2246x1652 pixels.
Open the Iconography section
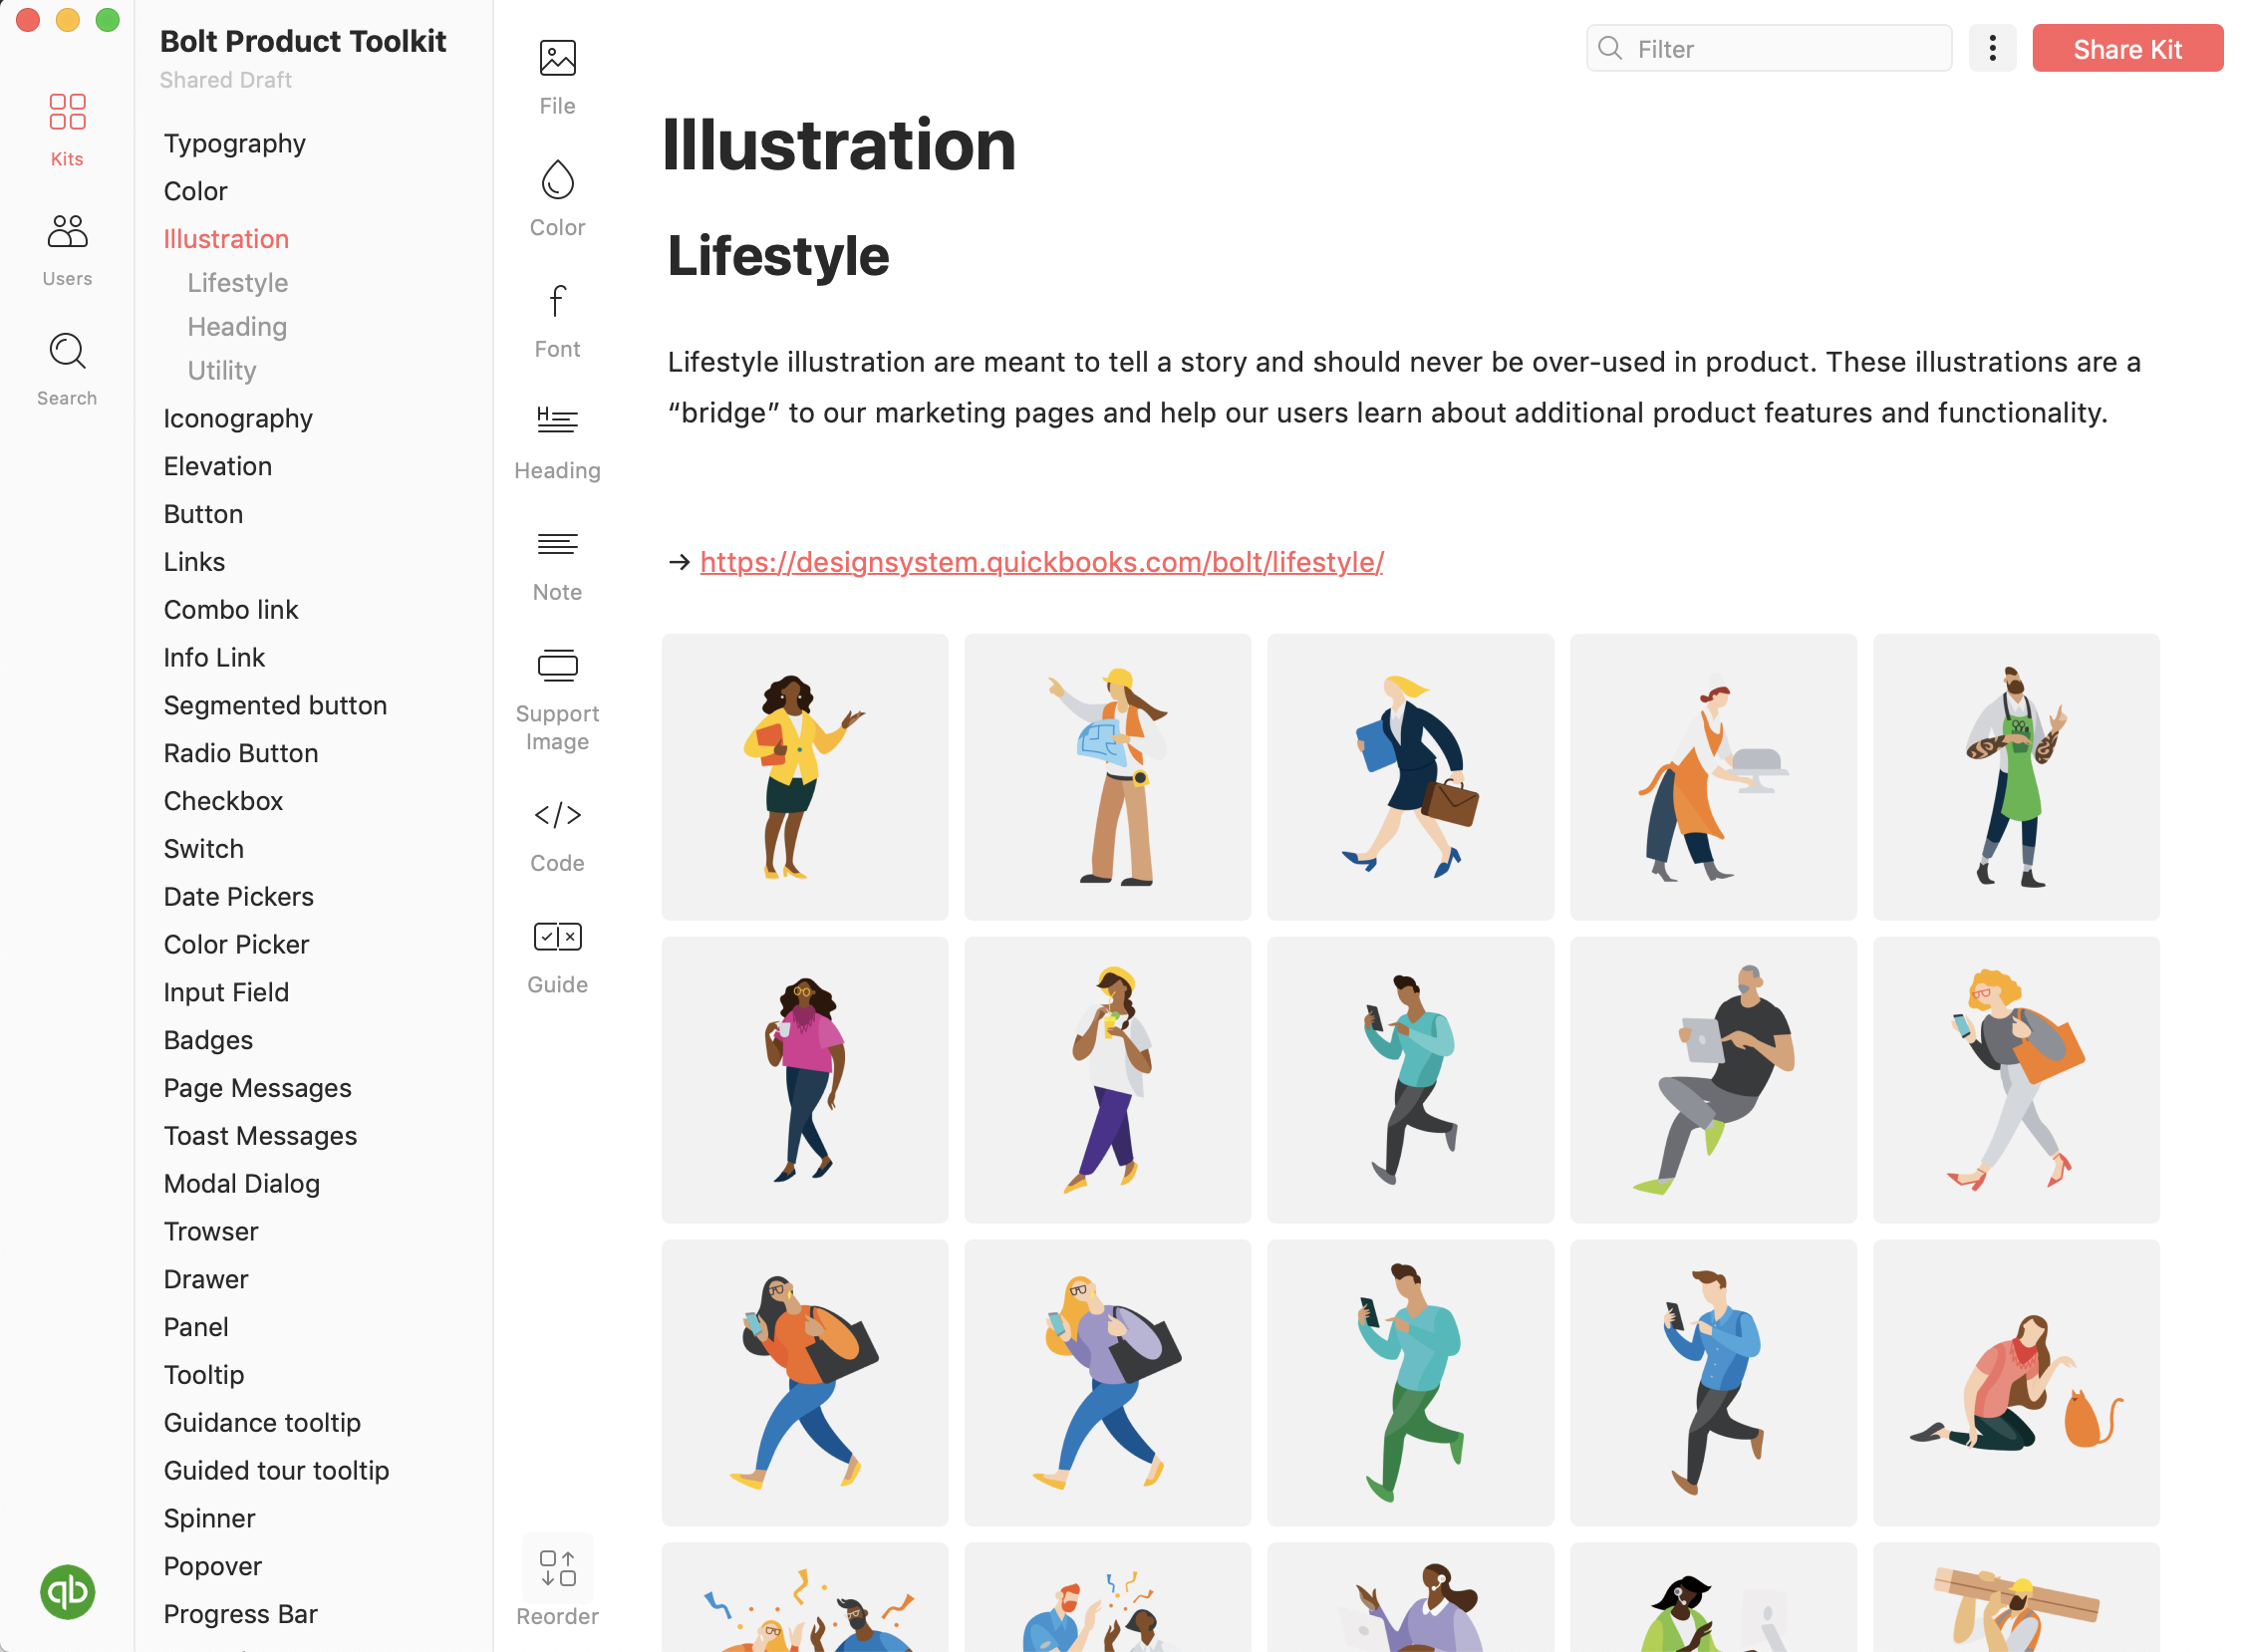(x=238, y=418)
